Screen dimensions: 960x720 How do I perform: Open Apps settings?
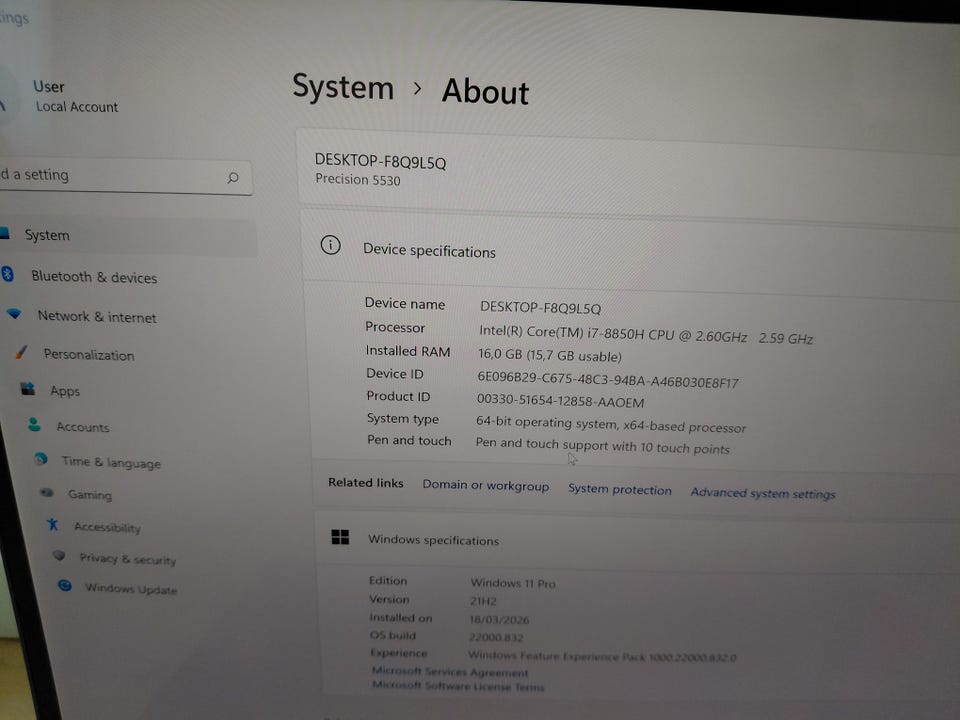point(65,391)
